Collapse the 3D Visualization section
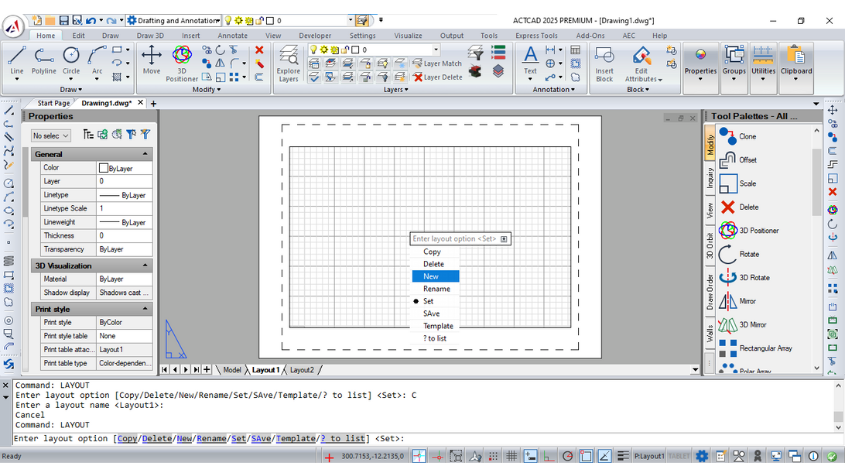845x475 pixels. click(x=145, y=266)
